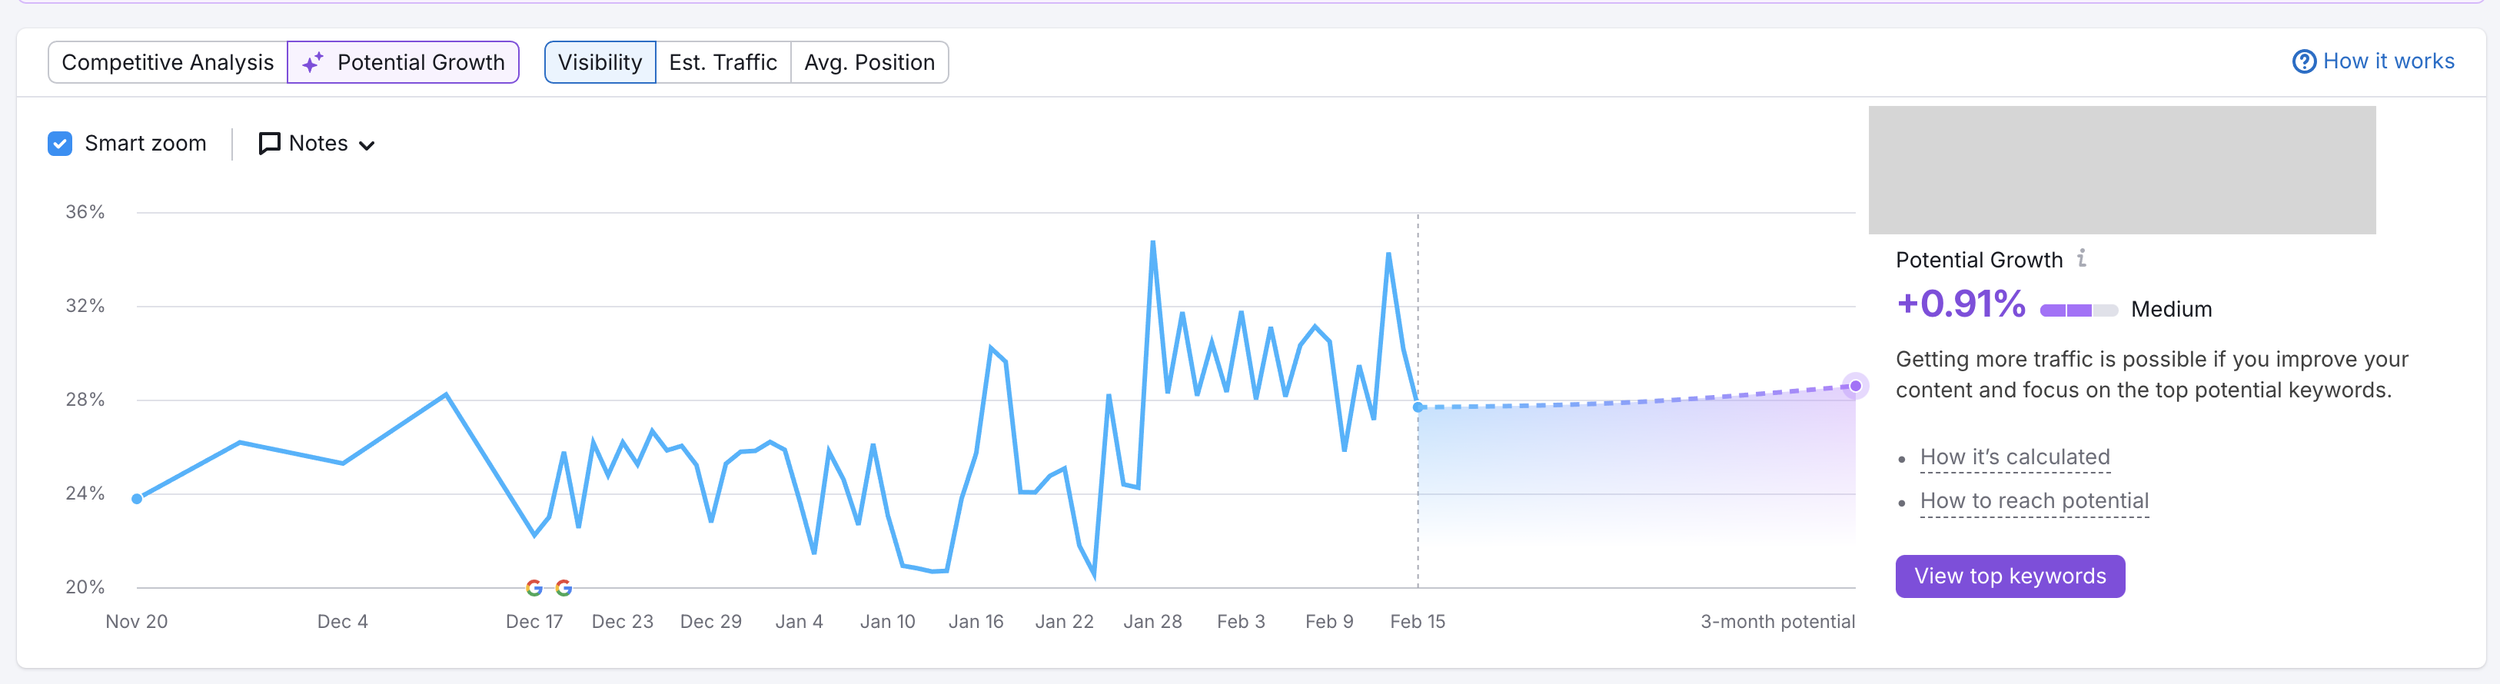Open the How it's calculated link

2015,457
